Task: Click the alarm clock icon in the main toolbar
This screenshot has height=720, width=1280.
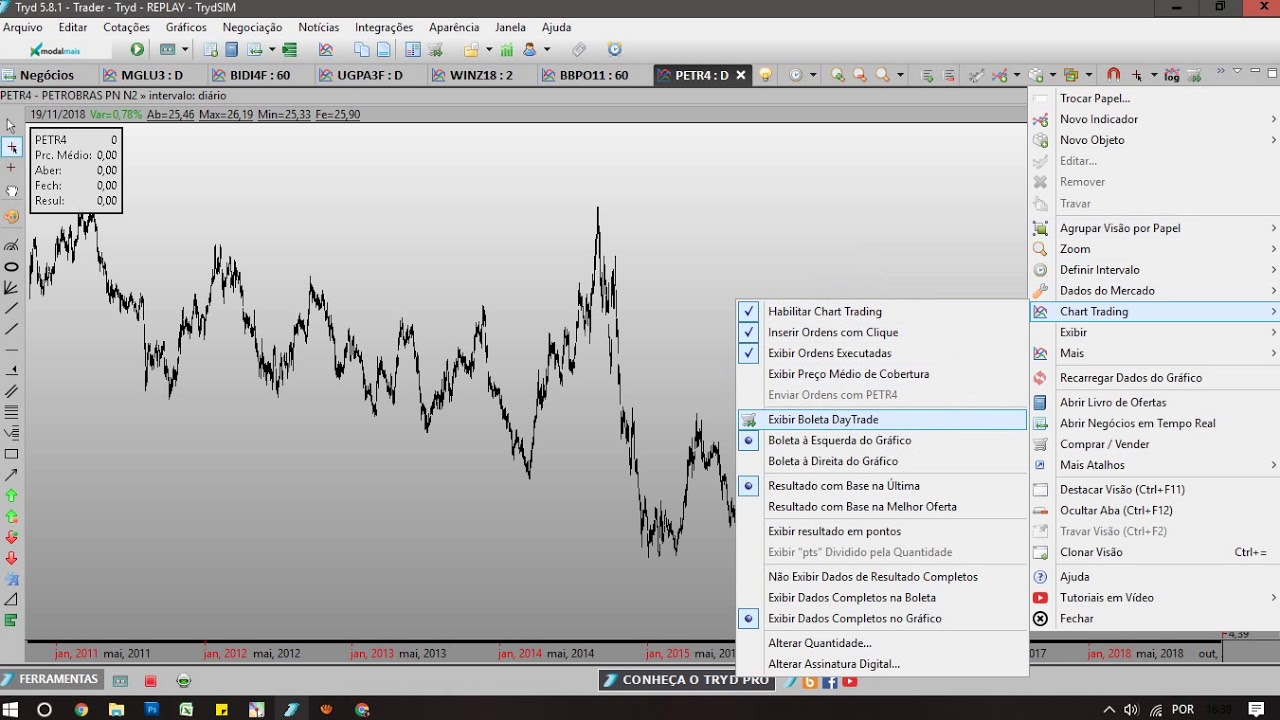Action: (615, 50)
